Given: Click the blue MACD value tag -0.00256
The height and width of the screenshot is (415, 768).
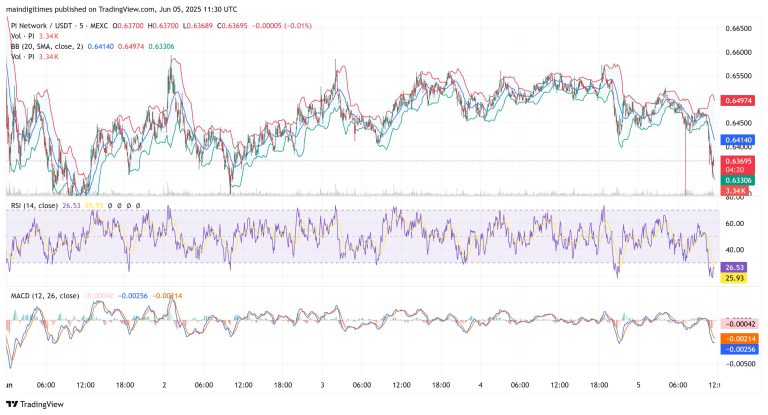Looking at the screenshot, I should point(739,350).
